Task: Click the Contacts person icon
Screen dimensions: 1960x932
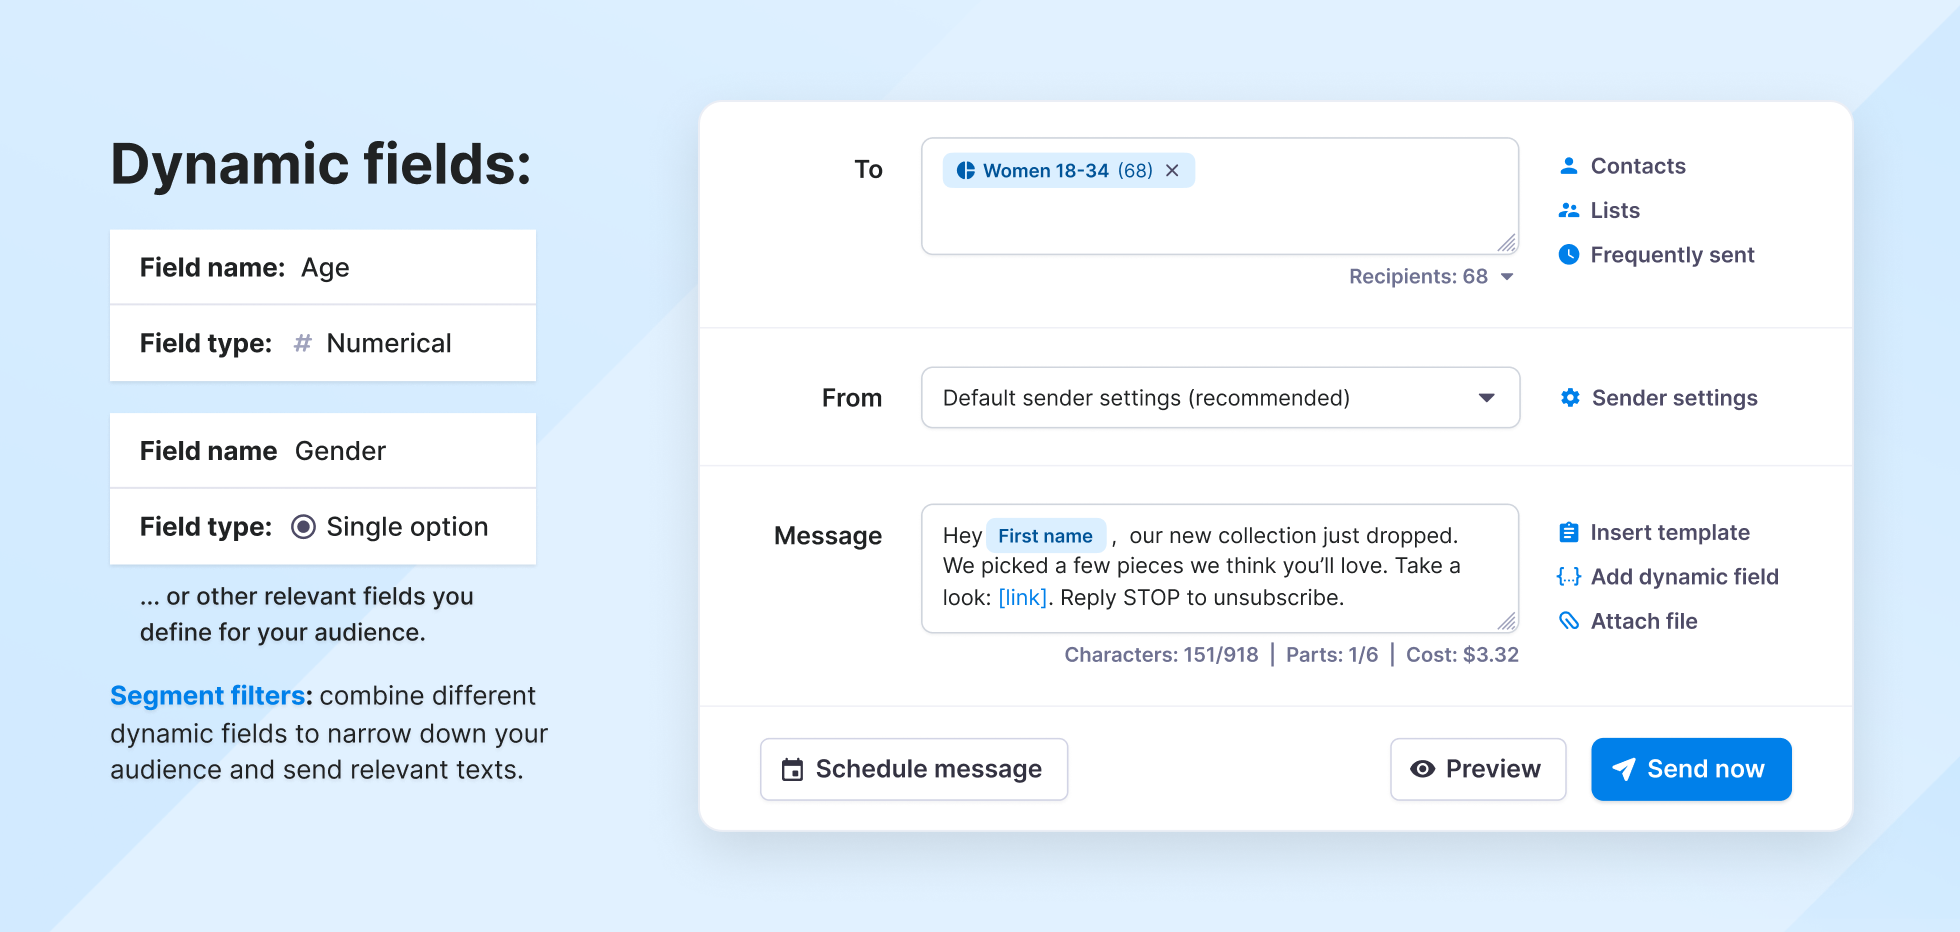Action: pyautogui.click(x=1569, y=166)
